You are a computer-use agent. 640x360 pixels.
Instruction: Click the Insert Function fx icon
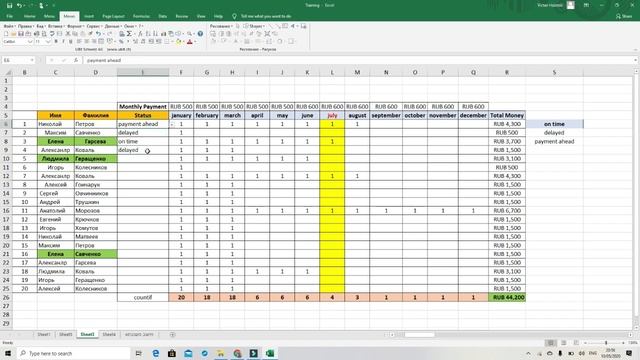click(x=76, y=60)
